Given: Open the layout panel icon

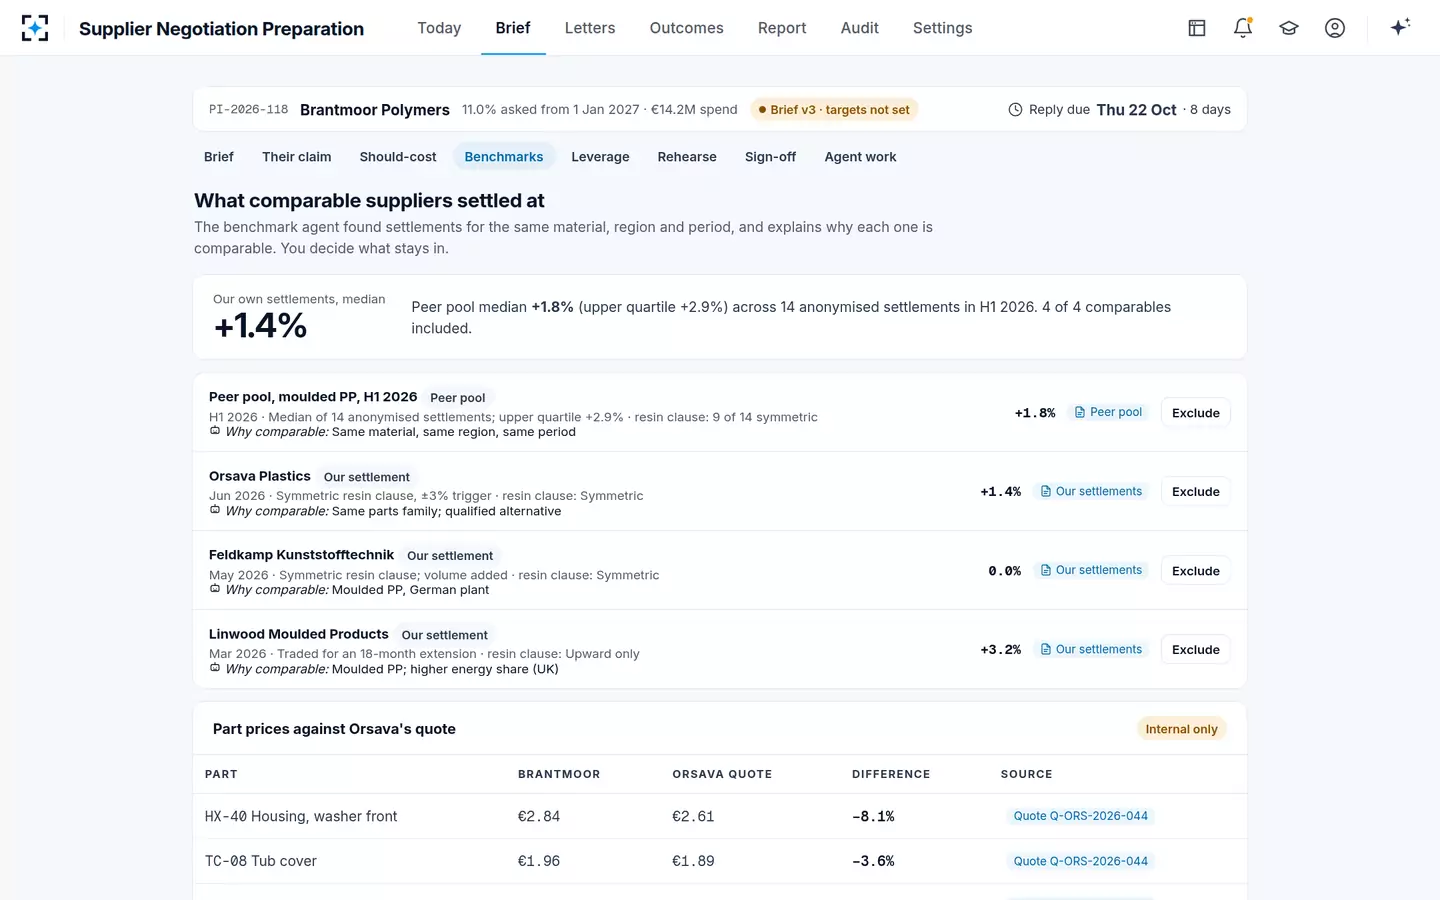Looking at the screenshot, I should [x=1197, y=28].
